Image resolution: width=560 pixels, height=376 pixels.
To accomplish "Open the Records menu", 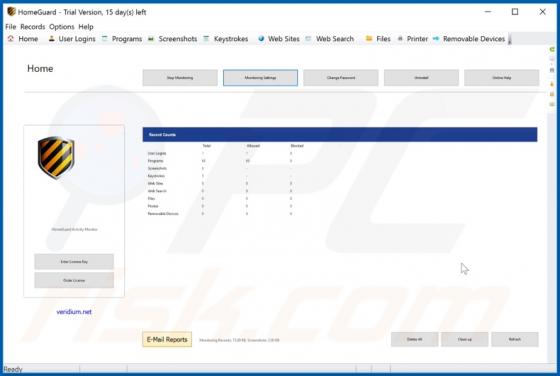I will pyautogui.click(x=32, y=27).
